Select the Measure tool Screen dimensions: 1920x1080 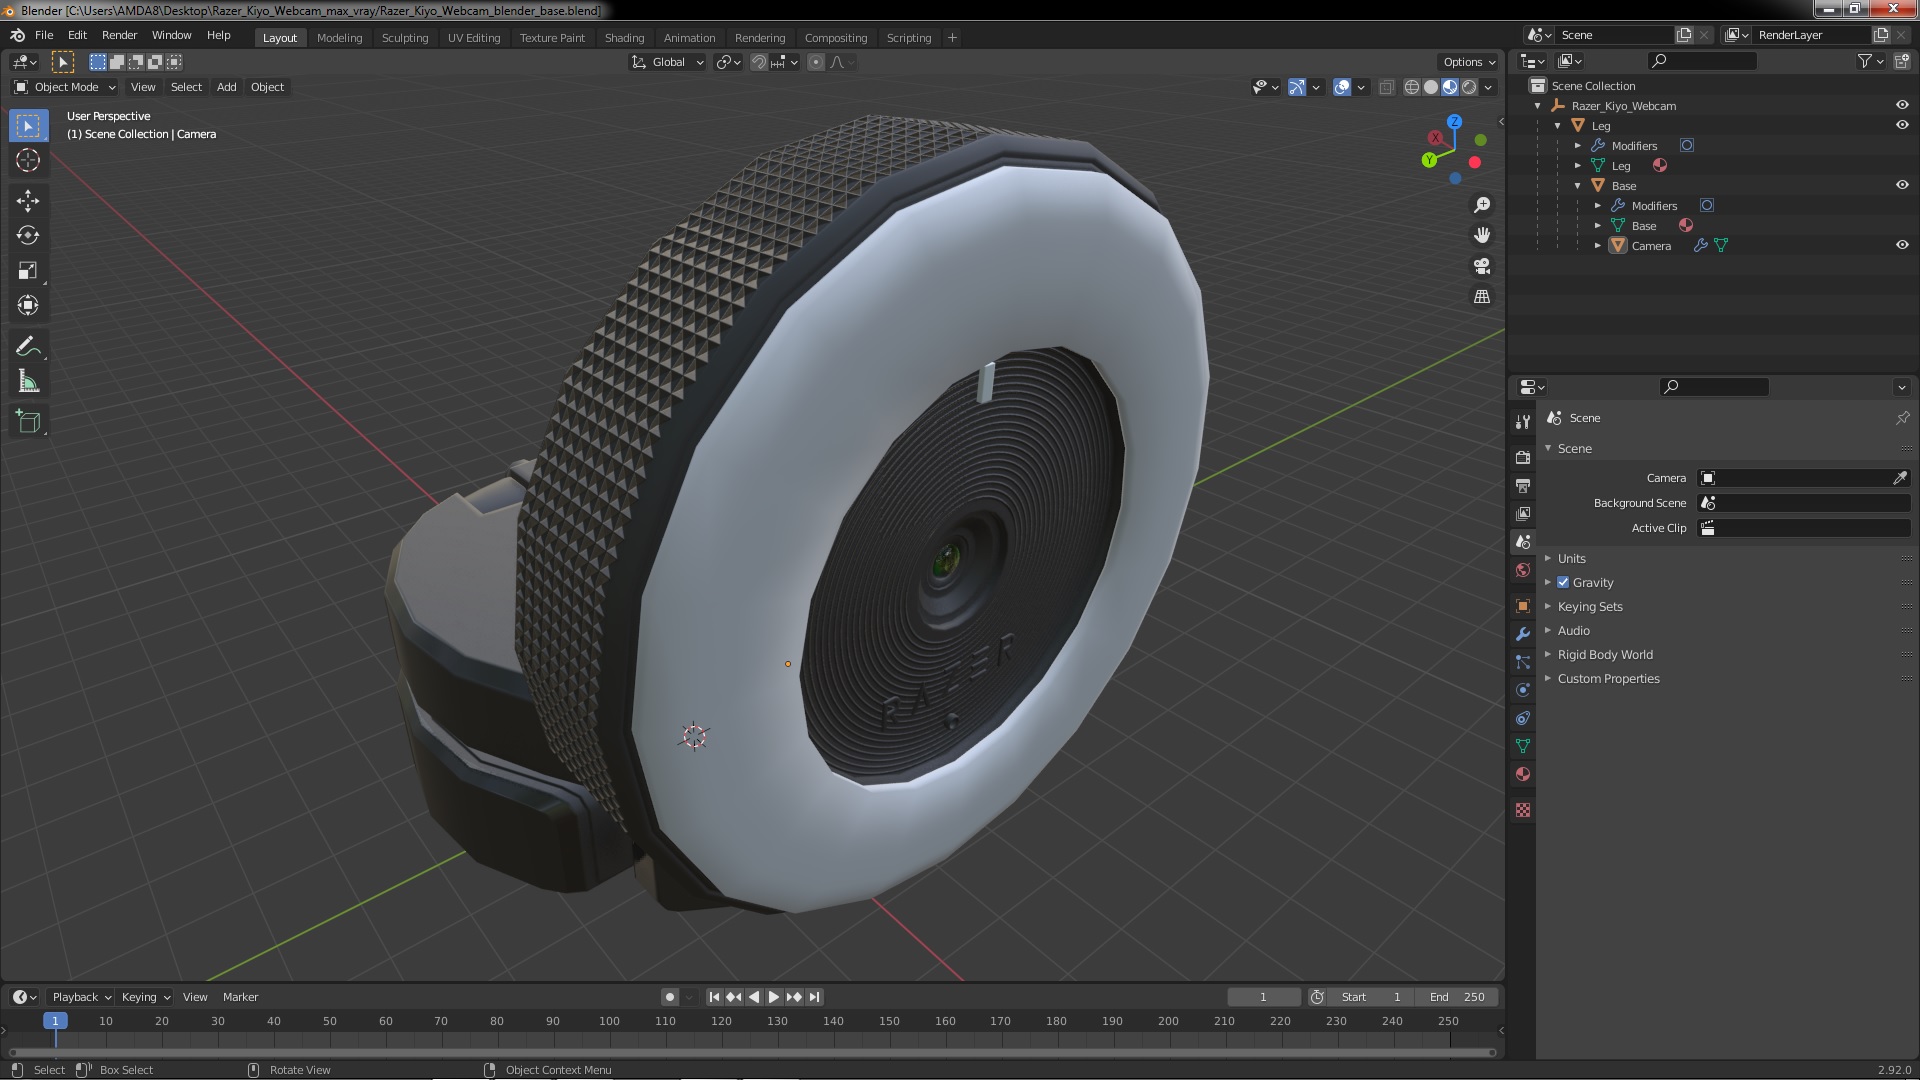point(28,382)
